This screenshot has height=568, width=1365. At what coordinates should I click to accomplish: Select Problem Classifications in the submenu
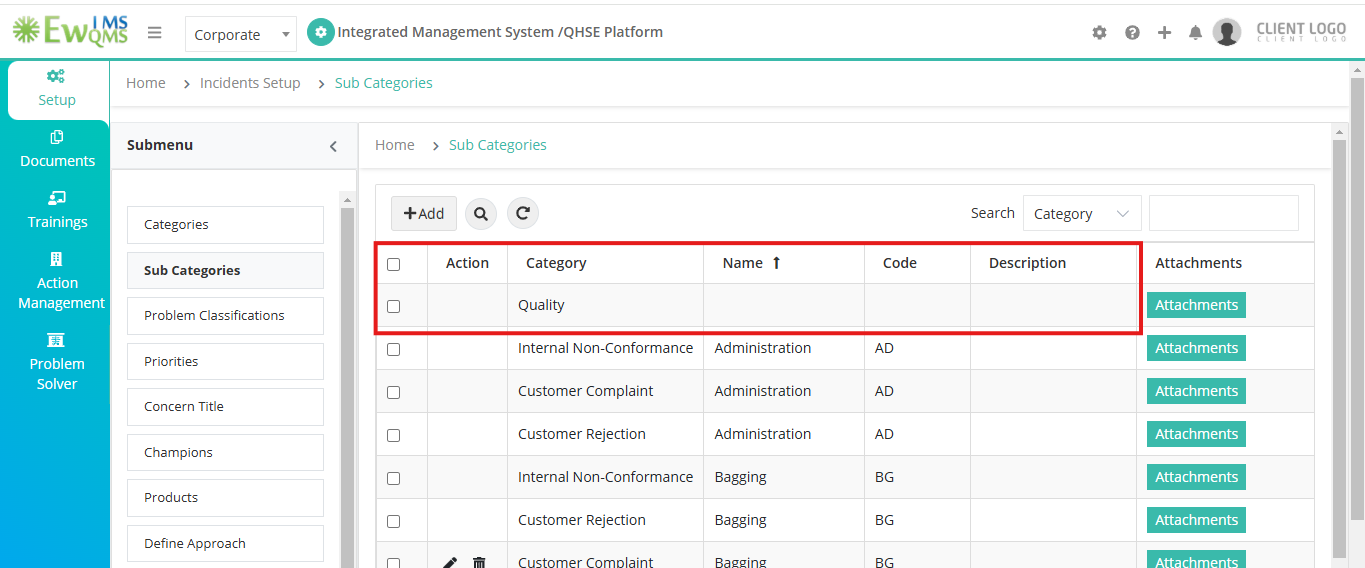click(x=225, y=316)
